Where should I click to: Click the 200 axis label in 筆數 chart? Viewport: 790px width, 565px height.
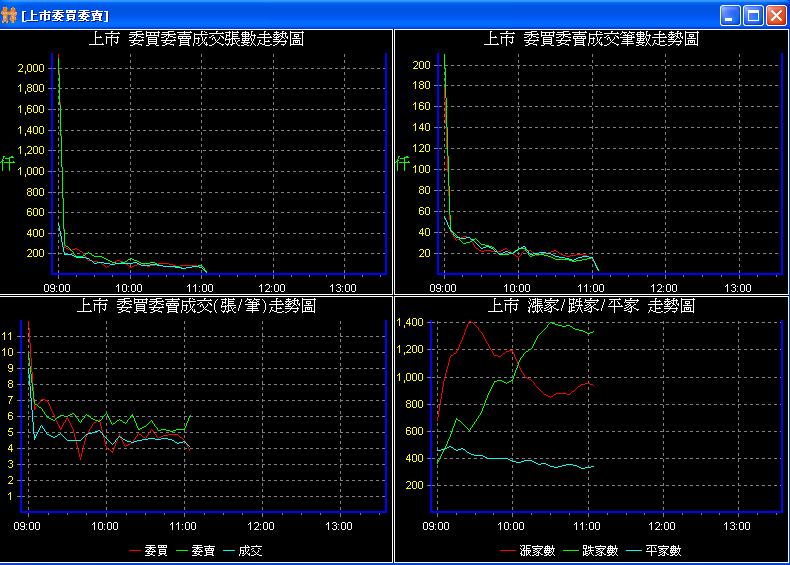pyautogui.click(x=421, y=65)
